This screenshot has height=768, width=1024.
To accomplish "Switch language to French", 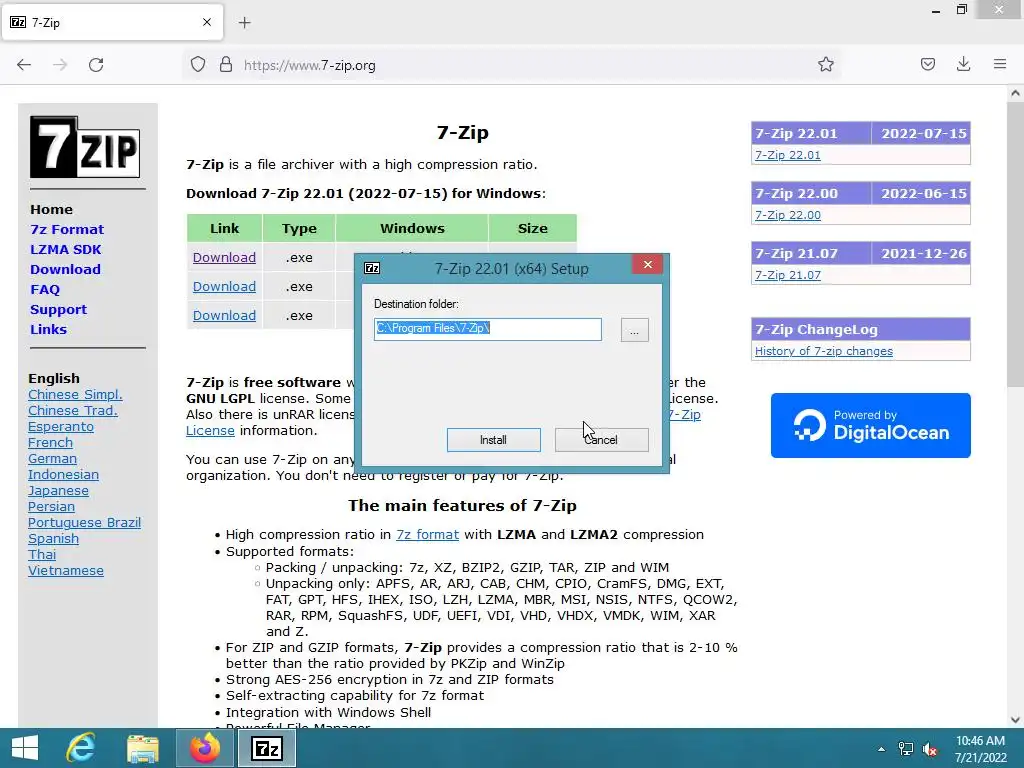I will point(50,443).
